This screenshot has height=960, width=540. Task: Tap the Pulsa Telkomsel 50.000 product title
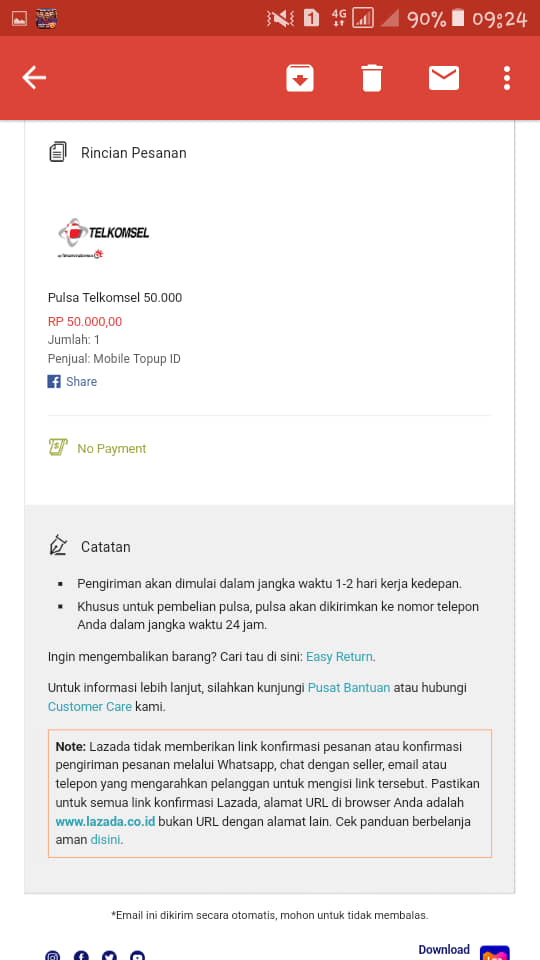point(115,298)
